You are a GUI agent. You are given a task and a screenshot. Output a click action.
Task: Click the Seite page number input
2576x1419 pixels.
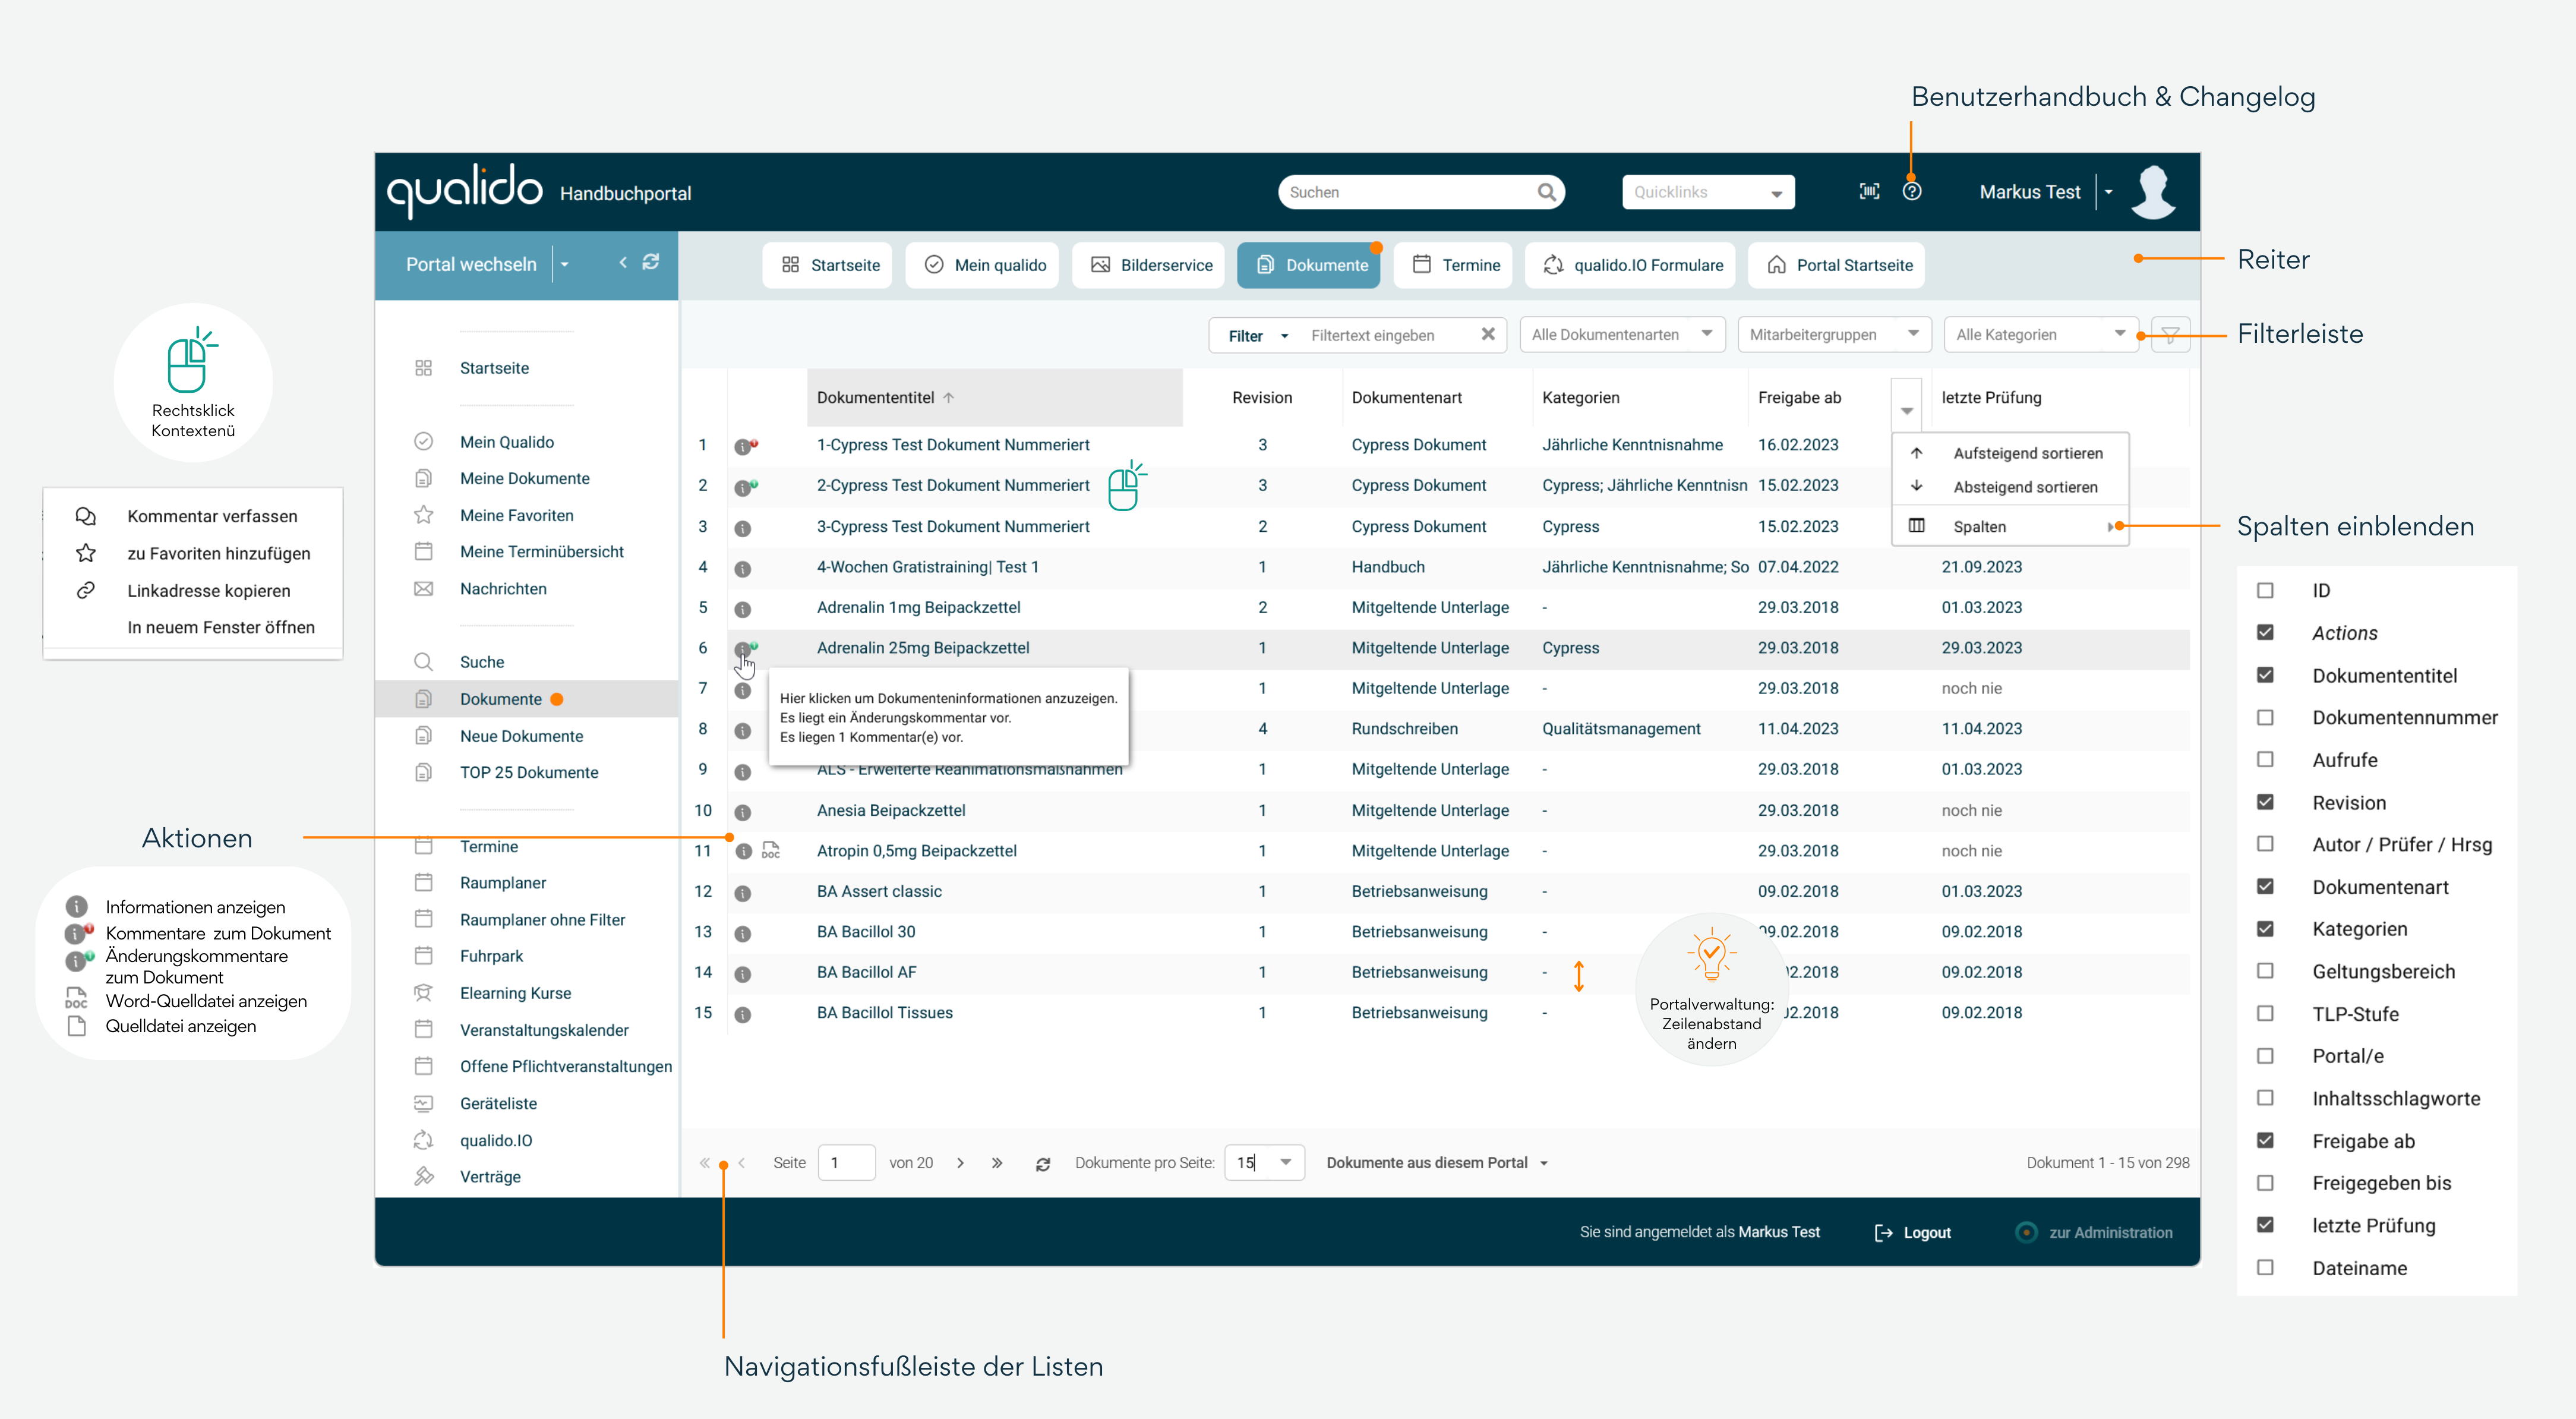(846, 1162)
